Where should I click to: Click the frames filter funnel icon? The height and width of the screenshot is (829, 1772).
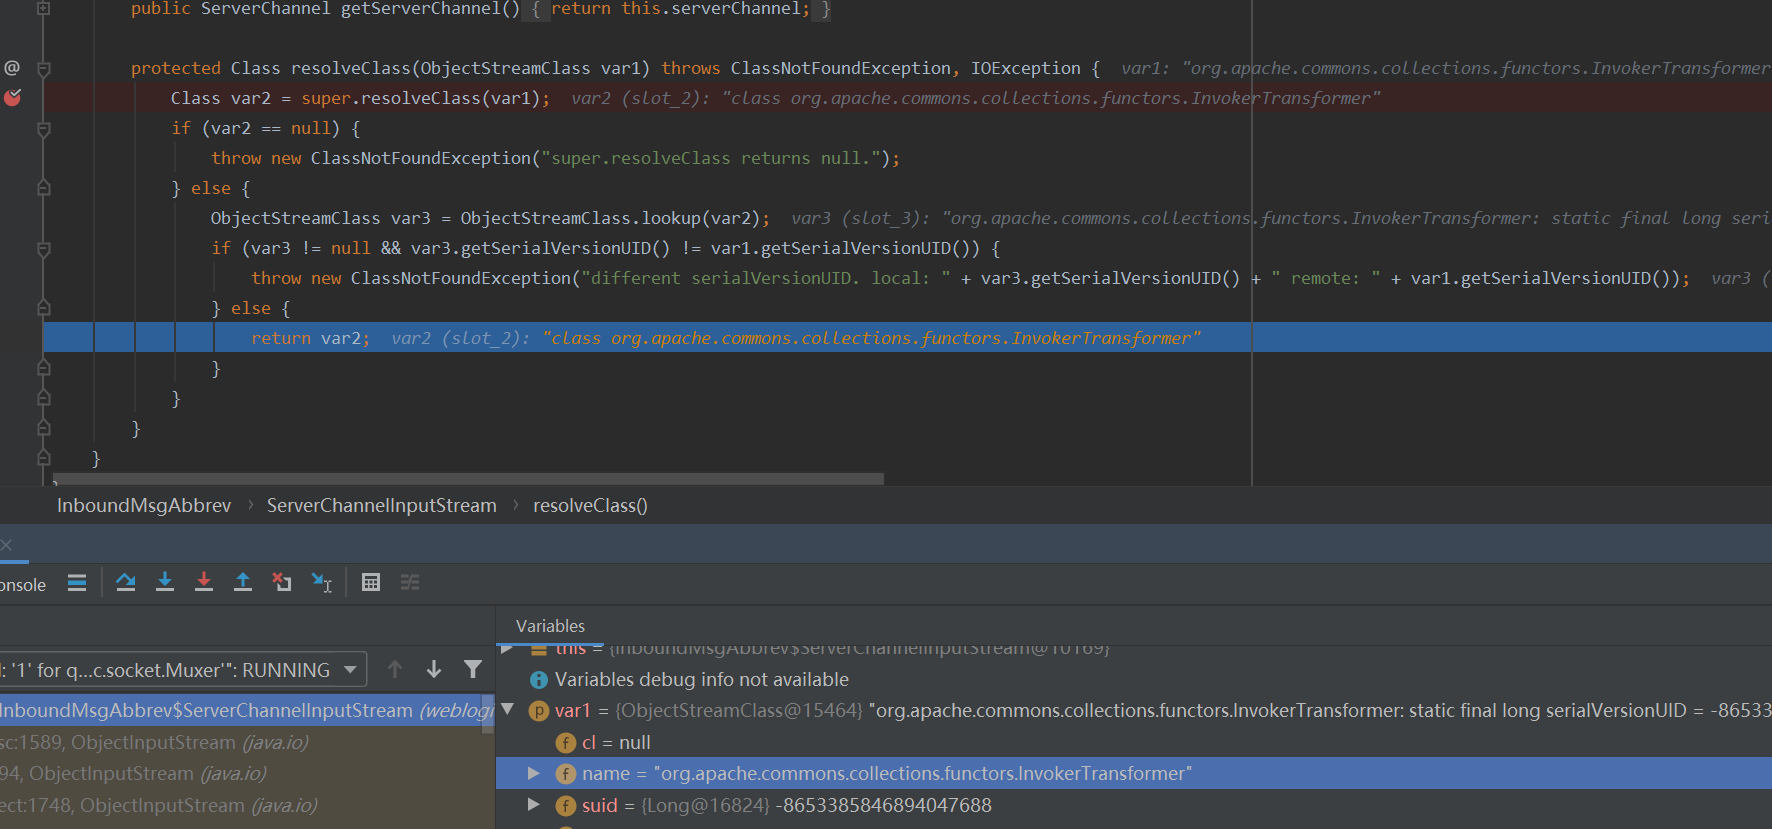[x=473, y=669]
